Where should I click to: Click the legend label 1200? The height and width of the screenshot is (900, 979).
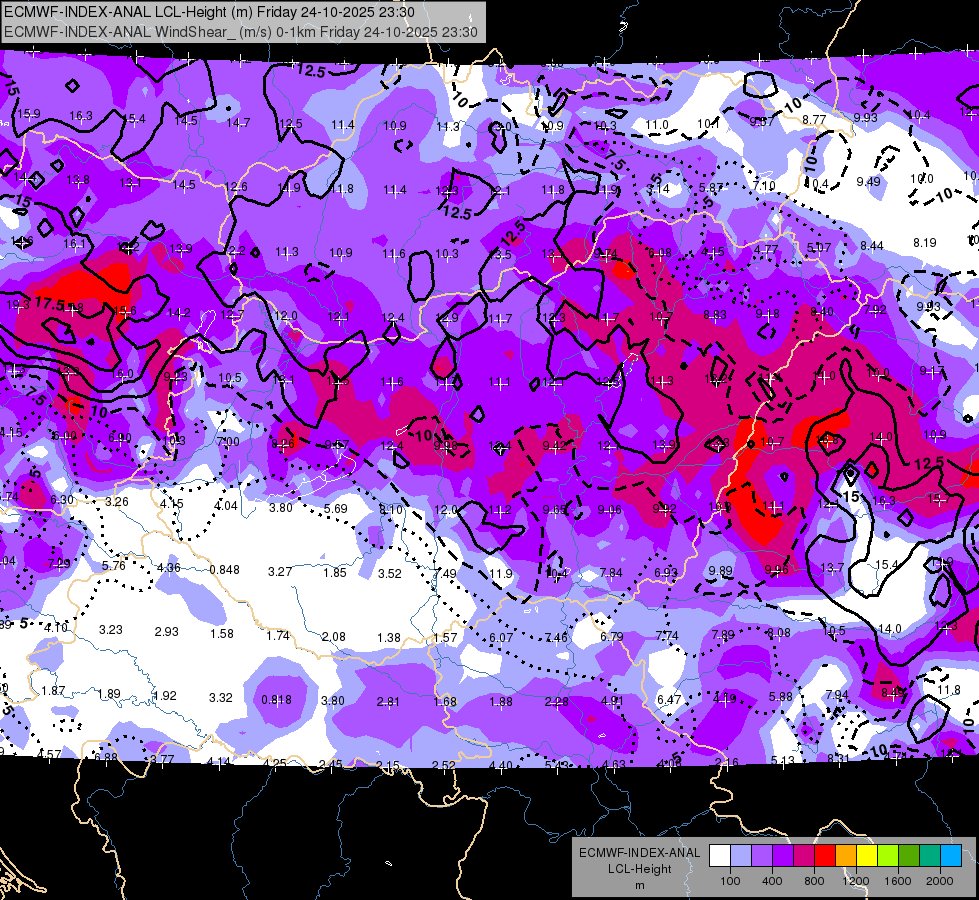(855, 881)
